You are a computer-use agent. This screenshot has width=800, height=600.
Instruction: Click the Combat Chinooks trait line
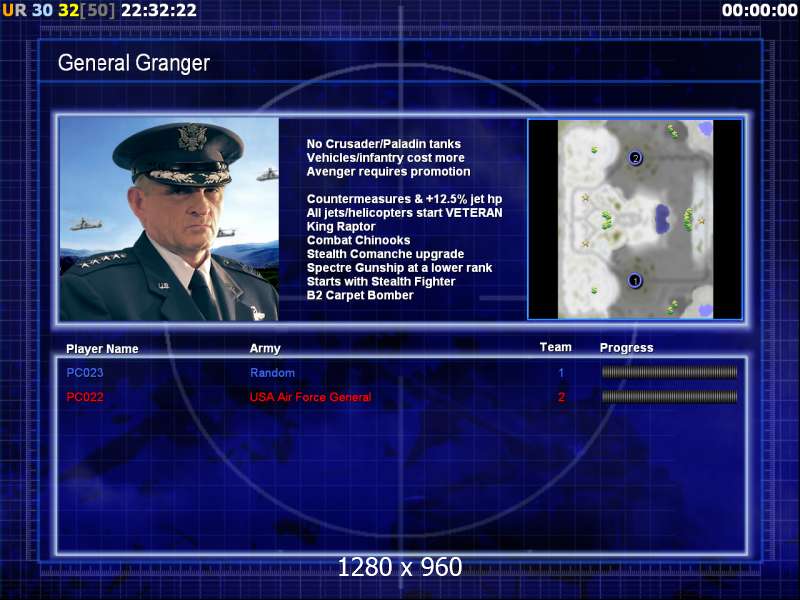(358, 240)
